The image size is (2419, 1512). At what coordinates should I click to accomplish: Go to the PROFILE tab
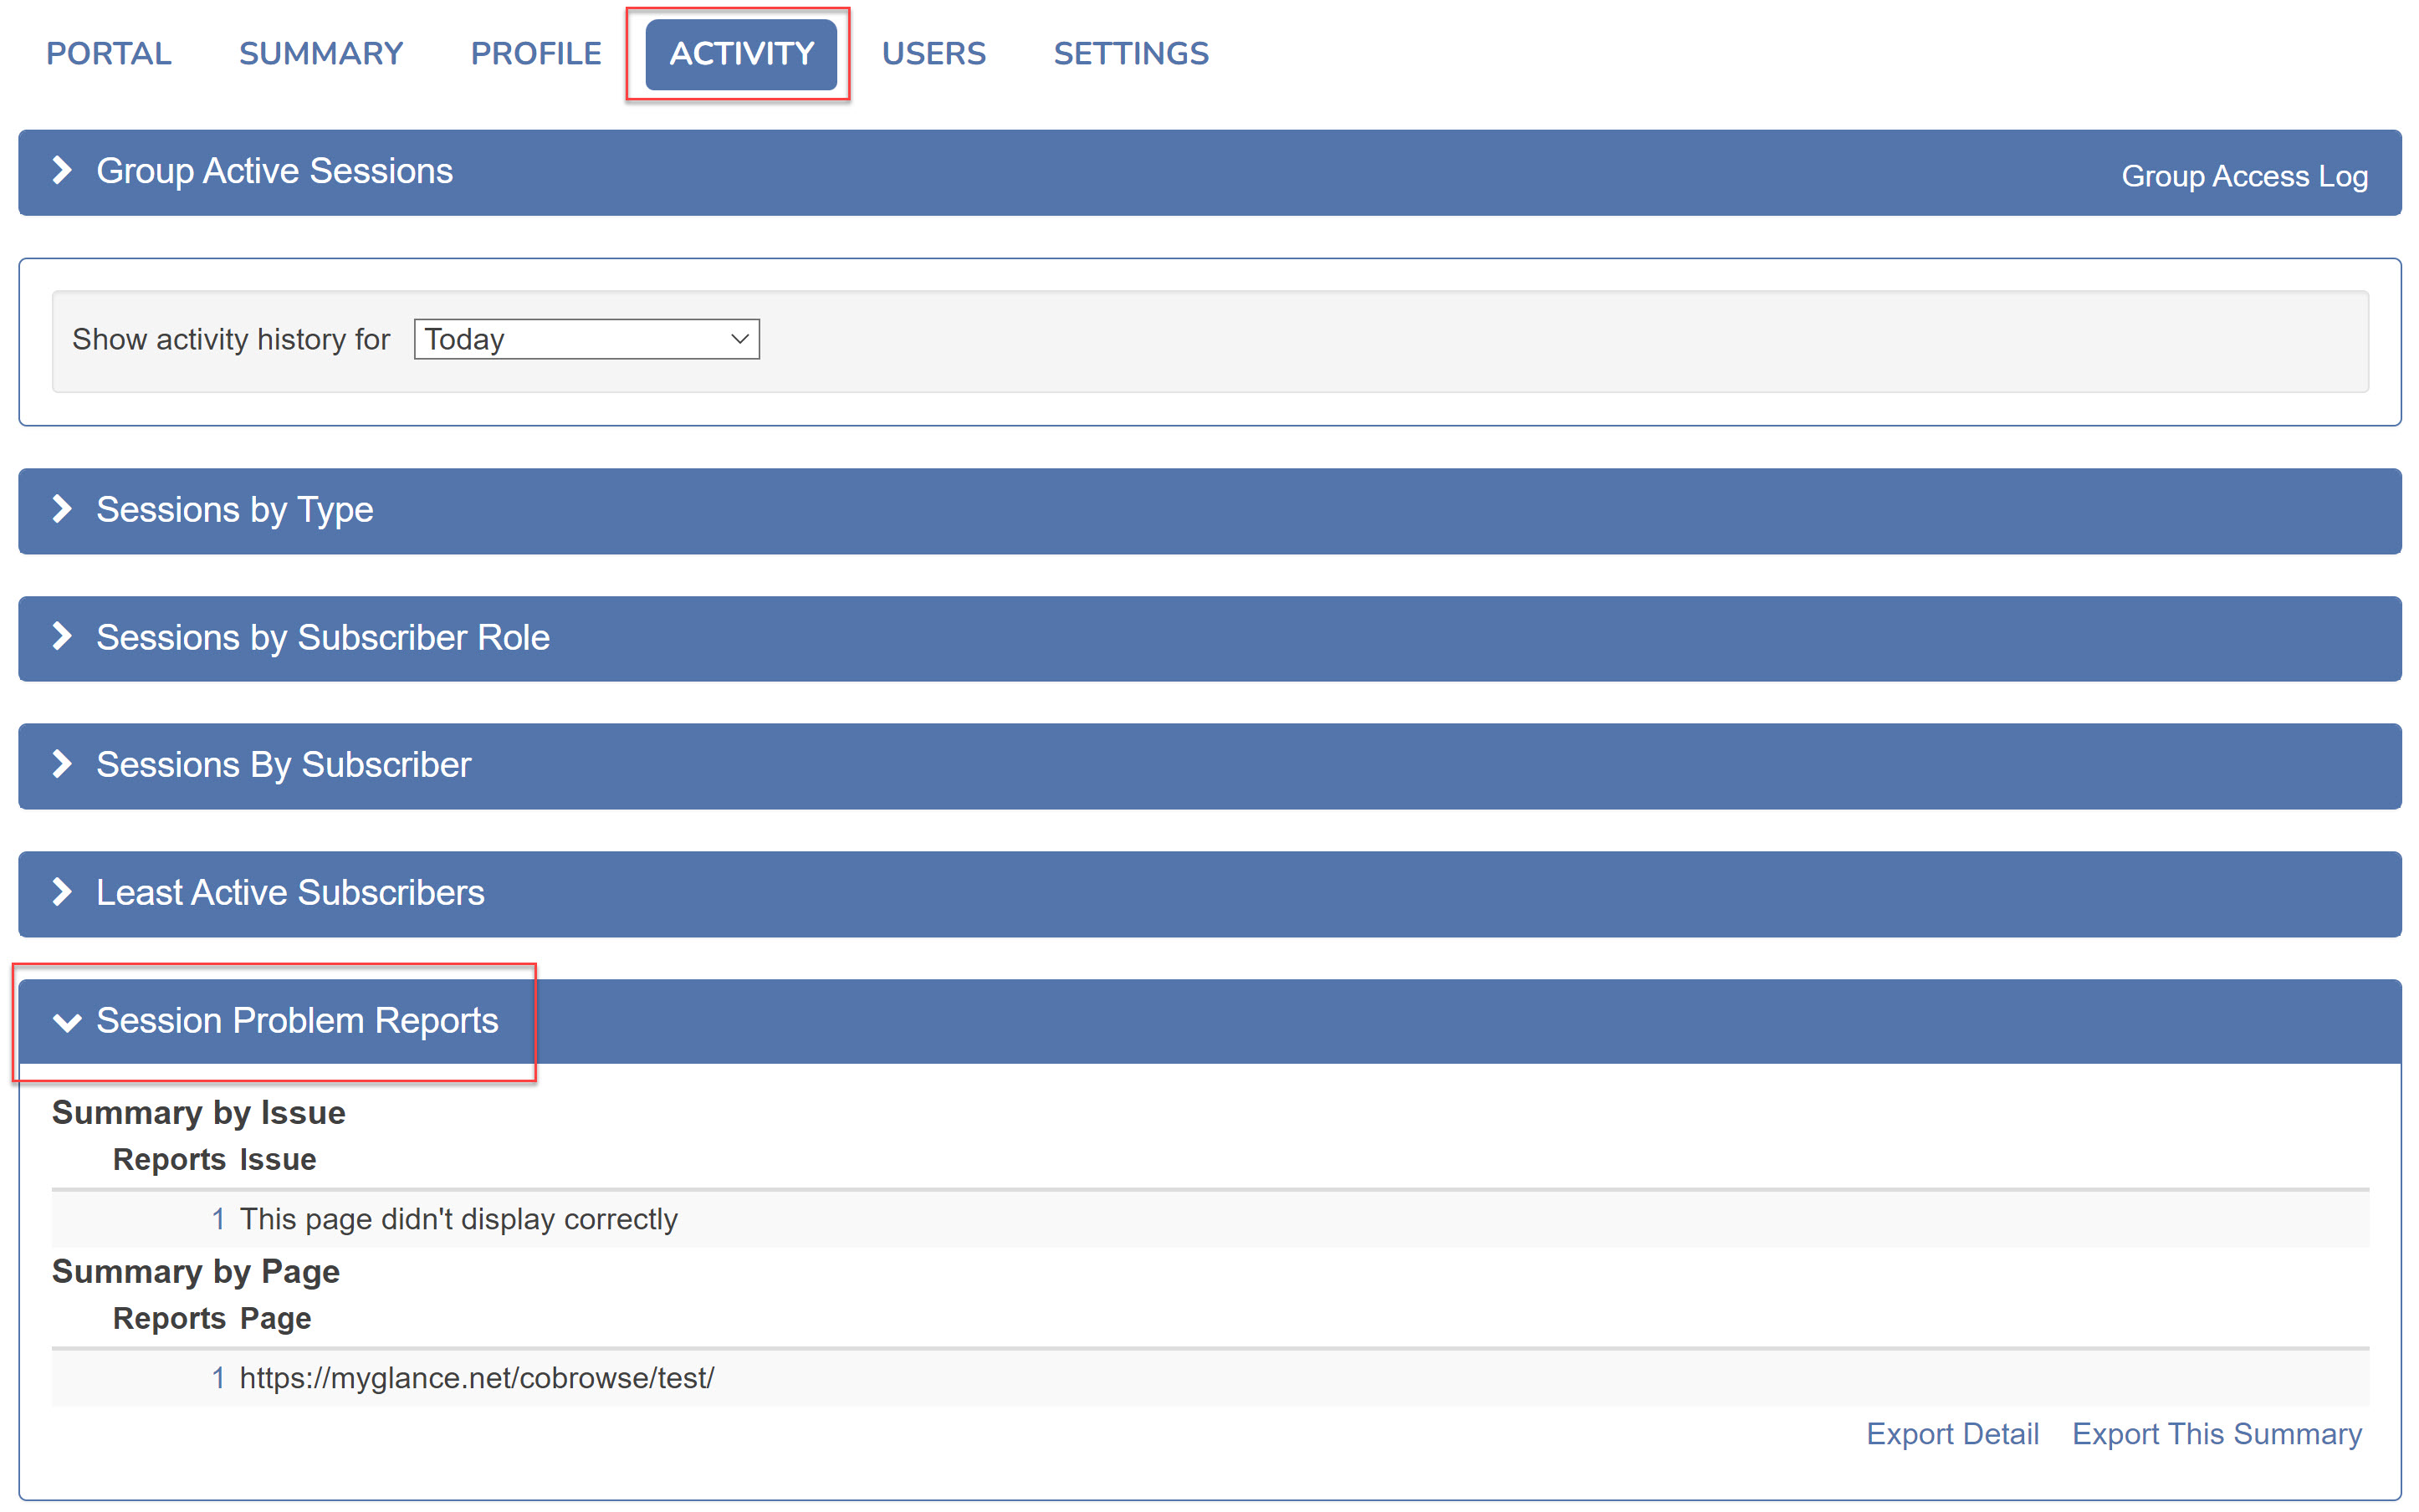pyautogui.click(x=535, y=53)
